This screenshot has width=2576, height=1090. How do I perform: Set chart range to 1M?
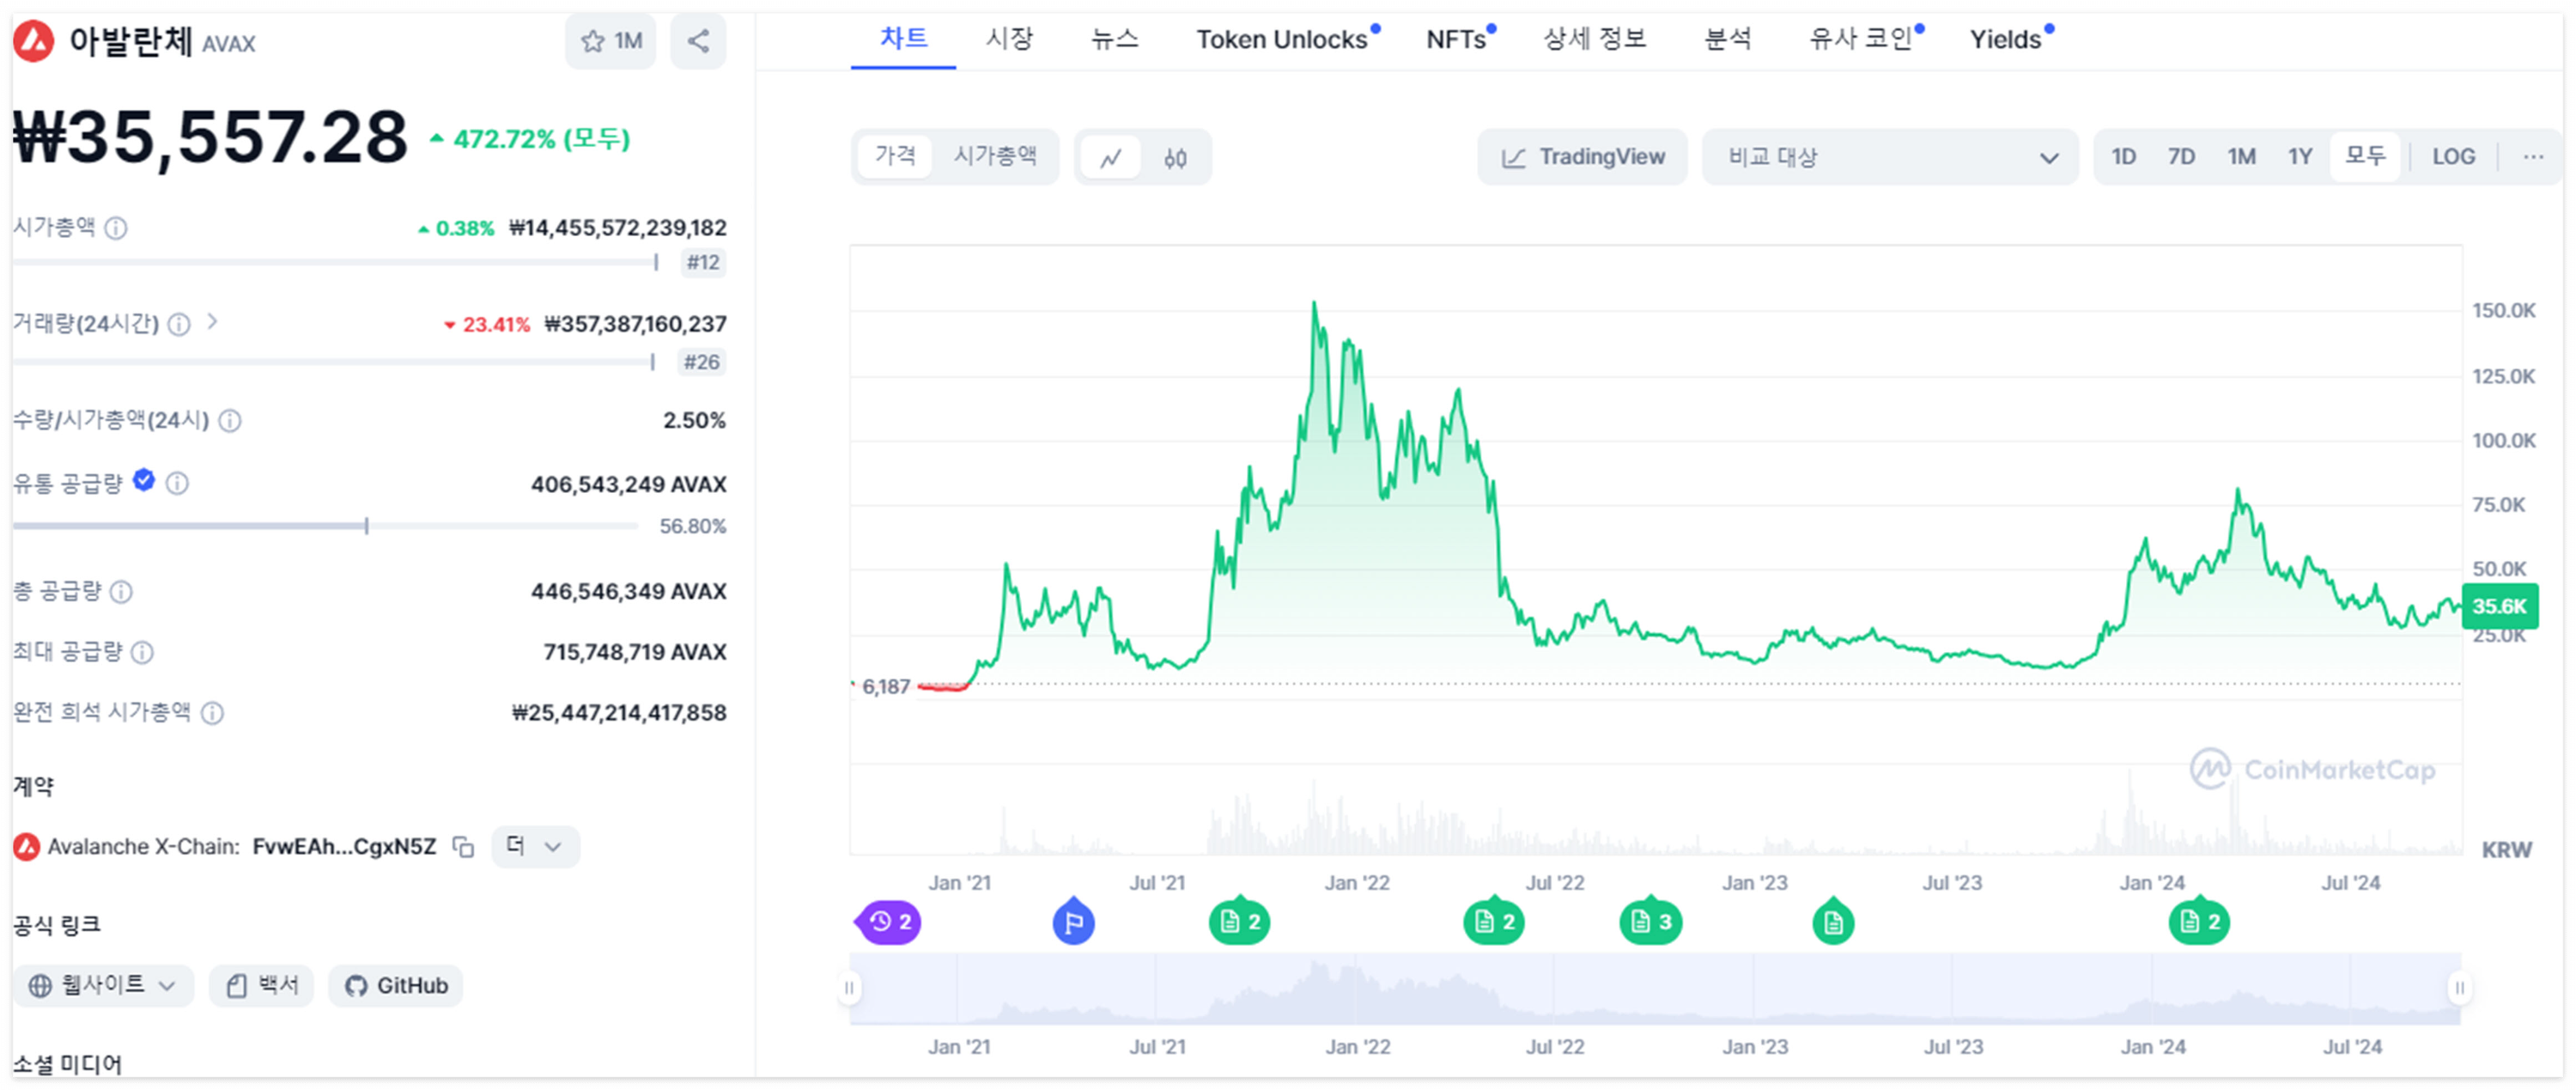(x=2241, y=157)
